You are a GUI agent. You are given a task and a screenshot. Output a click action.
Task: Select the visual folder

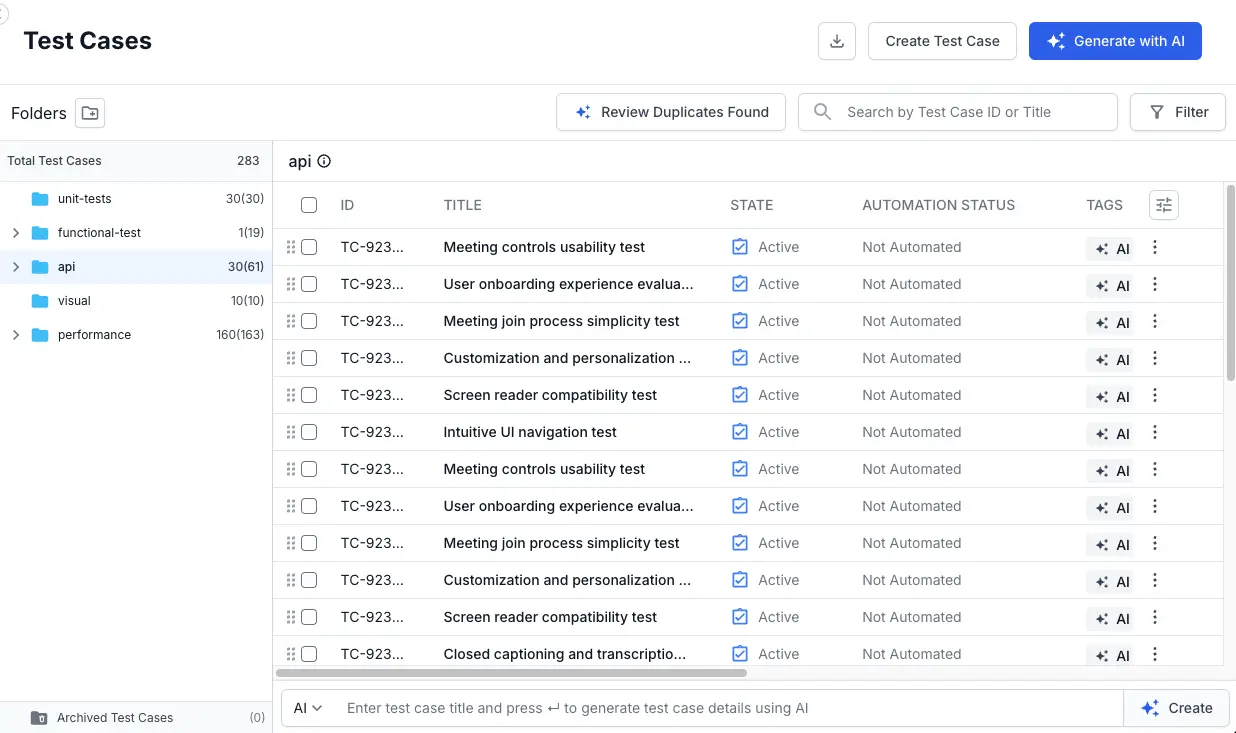tap(136, 301)
